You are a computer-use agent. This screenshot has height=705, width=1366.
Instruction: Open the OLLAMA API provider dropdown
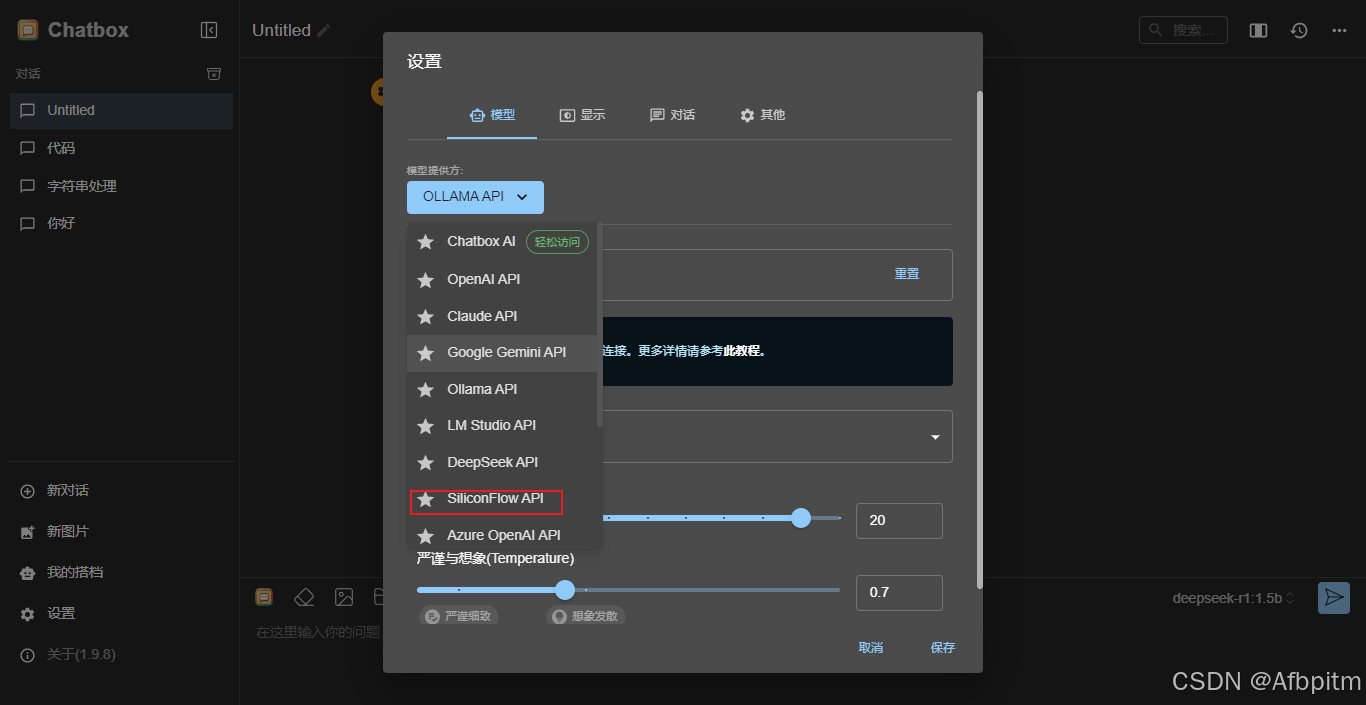(x=475, y=197)
